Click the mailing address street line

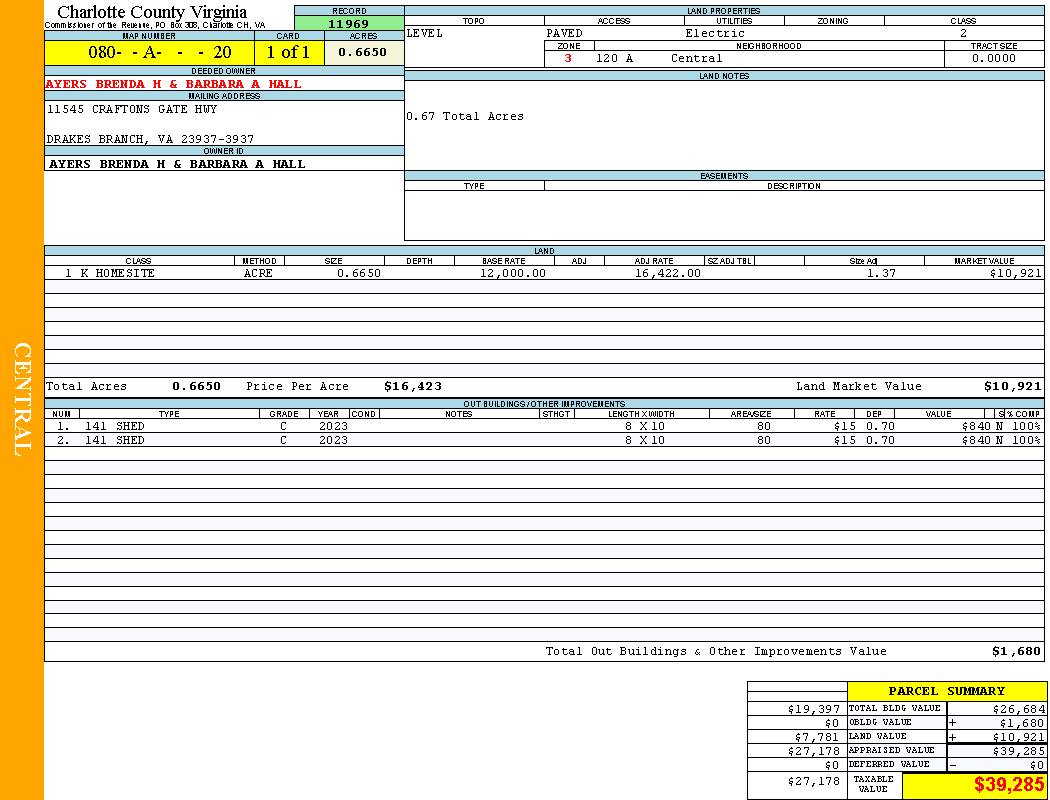131,109
